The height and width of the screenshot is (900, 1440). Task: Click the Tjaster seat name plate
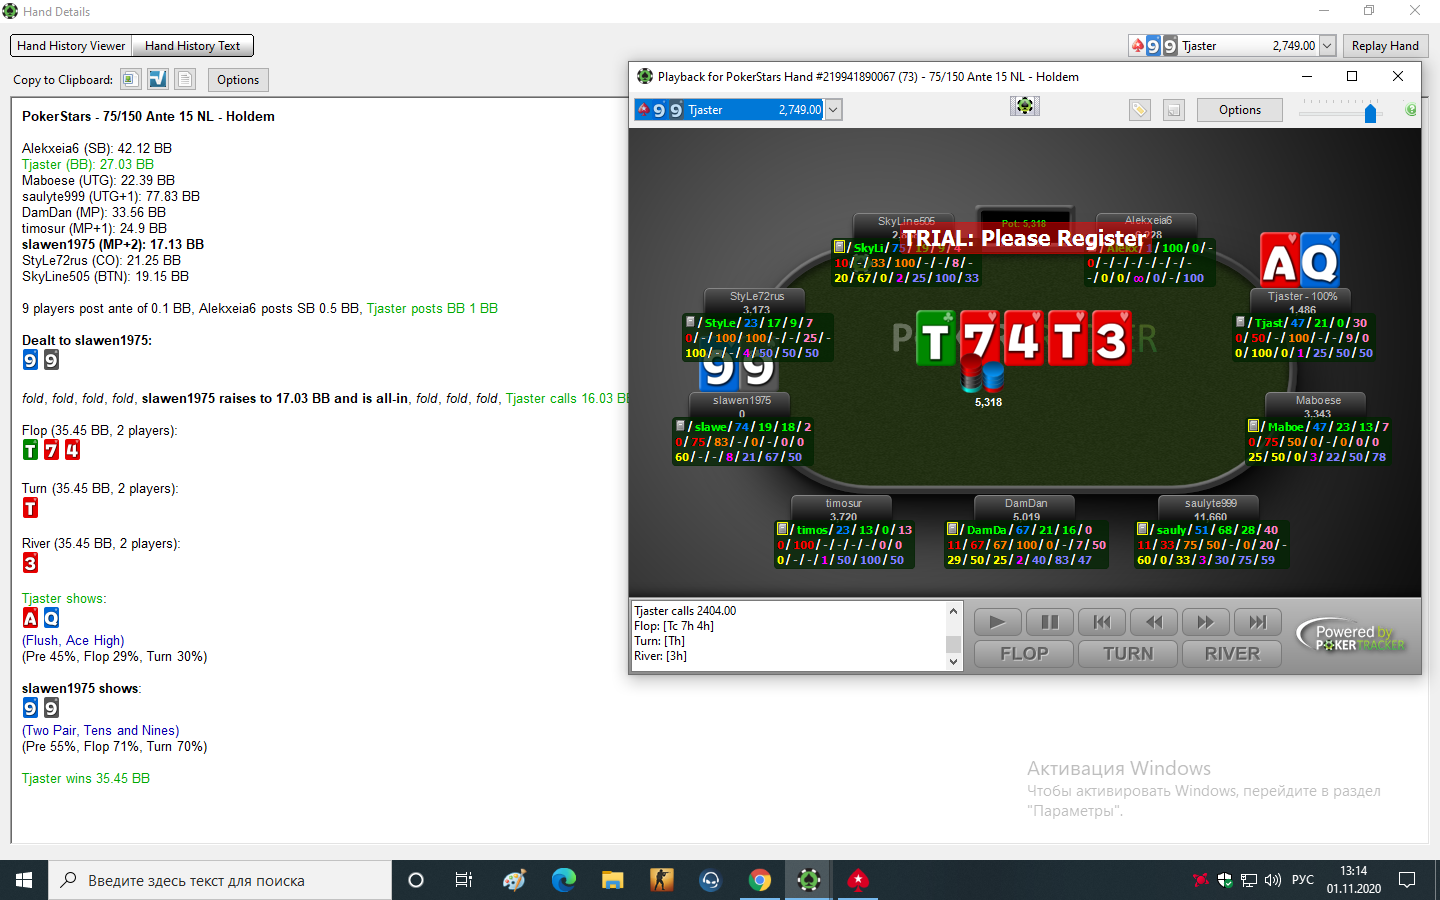pyautogui.click(x=1302, y=302)
